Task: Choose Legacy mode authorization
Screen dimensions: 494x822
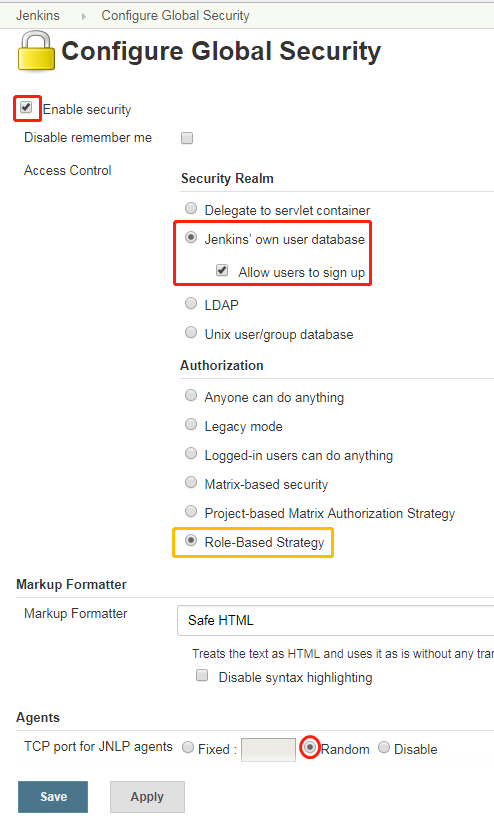Action: click(x=191, y=424)
